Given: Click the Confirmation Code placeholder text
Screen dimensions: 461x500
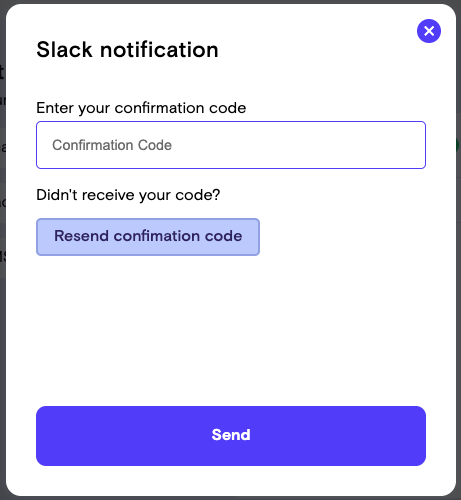Looking at the screenshot, I should coord(112,145).
